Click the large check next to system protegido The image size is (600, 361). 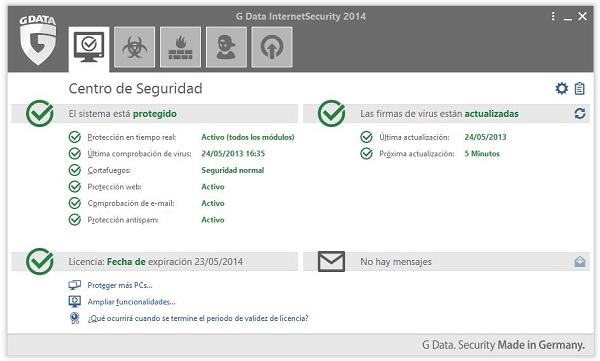[x=40, y=113]
